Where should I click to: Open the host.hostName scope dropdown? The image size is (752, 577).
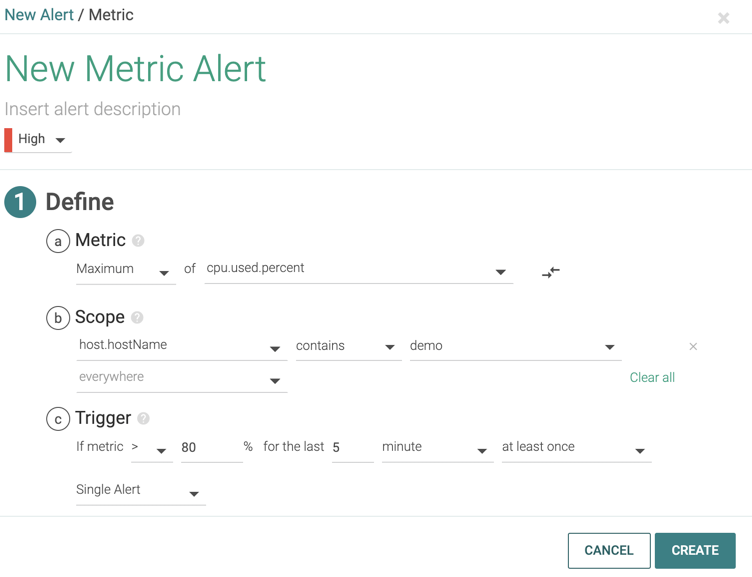pyautogui.click(x=181, y=347)
